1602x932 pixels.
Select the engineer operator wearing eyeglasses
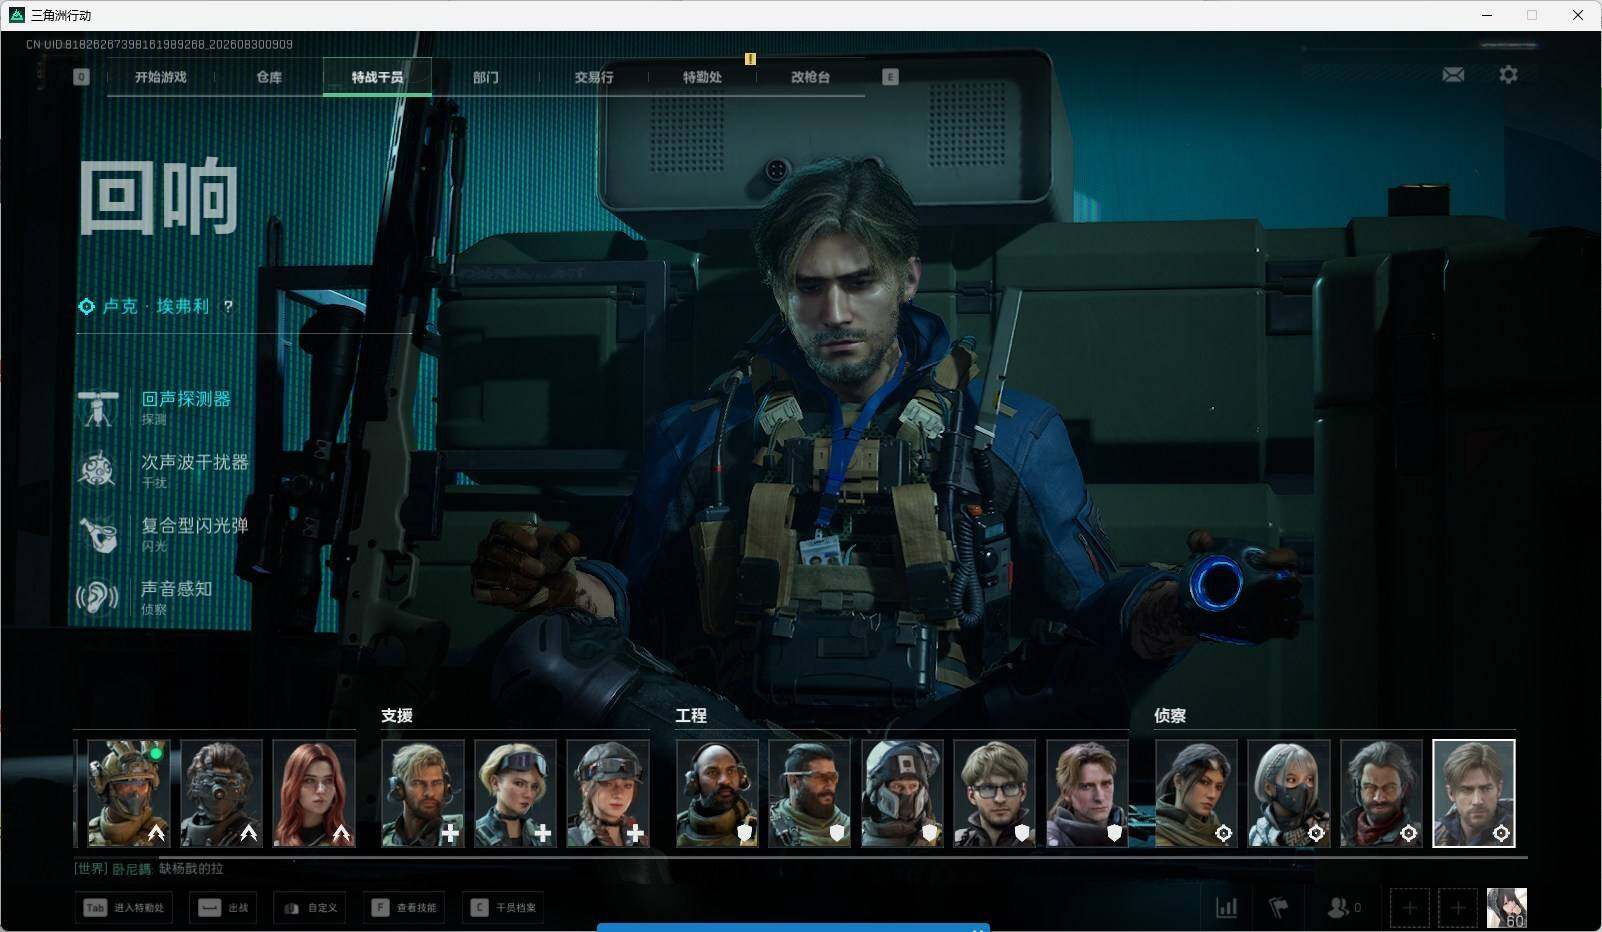click(x=995, y=794)
